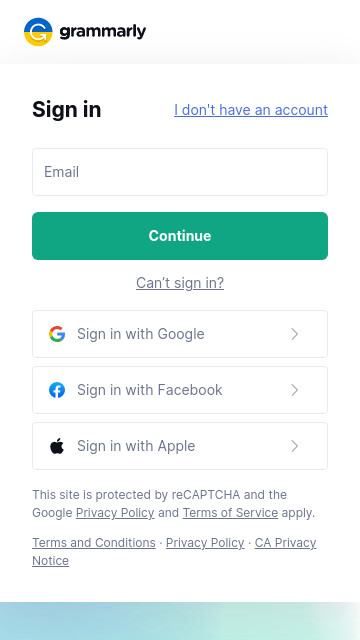Click the Apple logo icon

coord(57,446)
